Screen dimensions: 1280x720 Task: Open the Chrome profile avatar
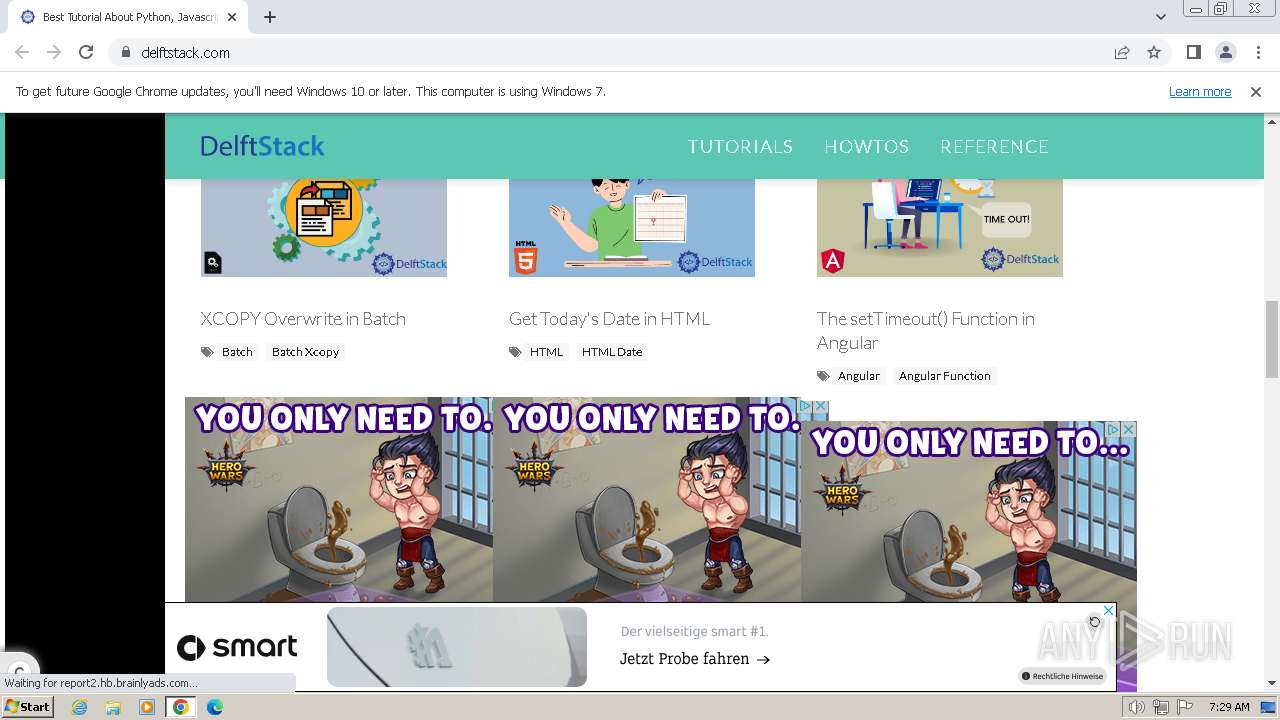(1225, 52)
